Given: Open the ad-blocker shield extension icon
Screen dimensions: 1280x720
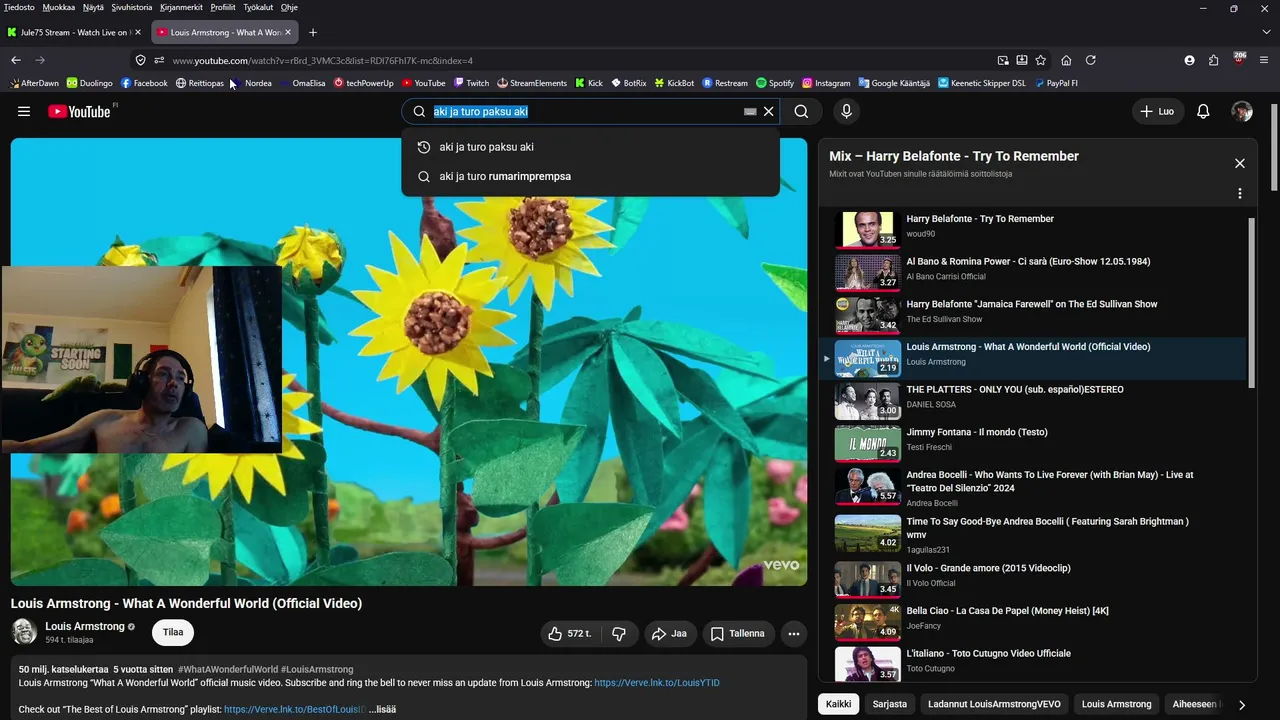Looking at the screenshot, I should pos(1239,59).
